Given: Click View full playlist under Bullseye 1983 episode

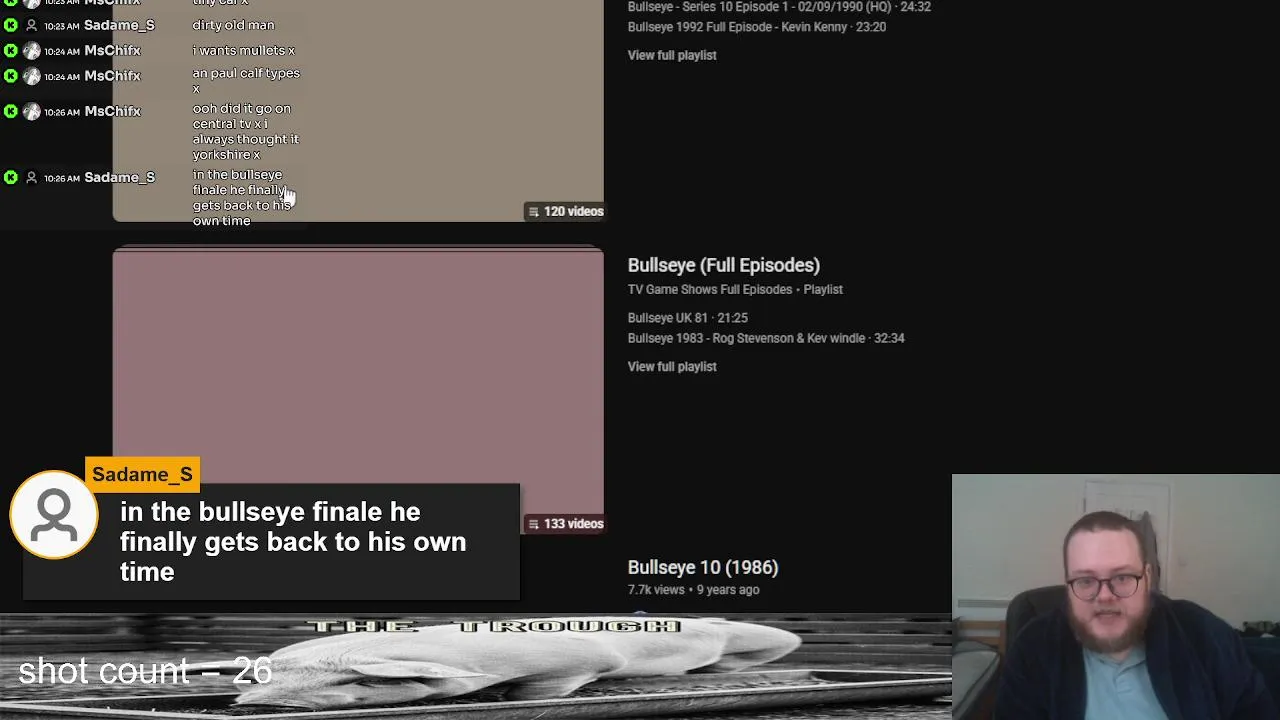Looking at the screenshot, I should point(672,366).
